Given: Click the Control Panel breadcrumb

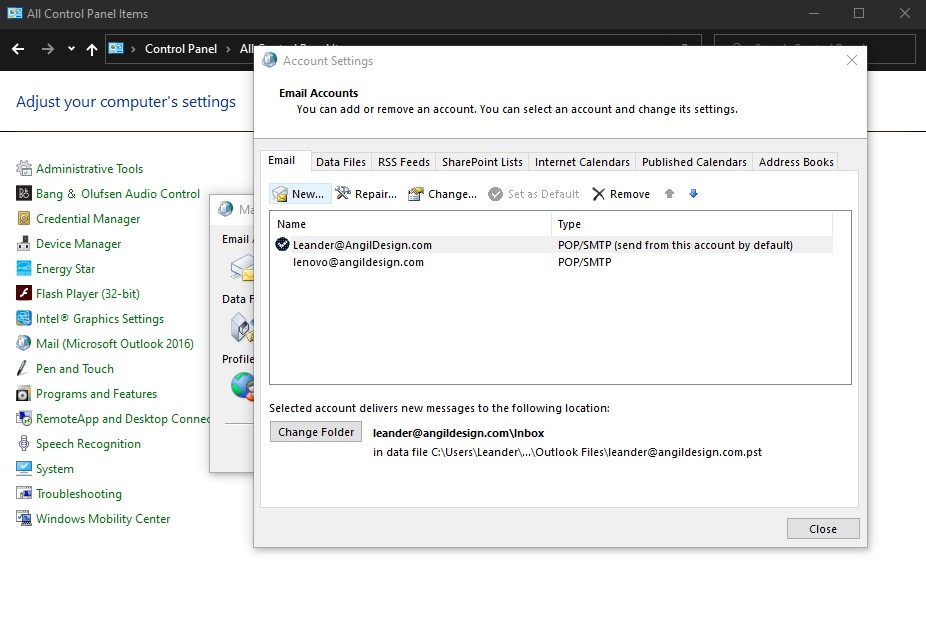Looking at the screenshot, I should pyautogui.click(x=181, y=49).
